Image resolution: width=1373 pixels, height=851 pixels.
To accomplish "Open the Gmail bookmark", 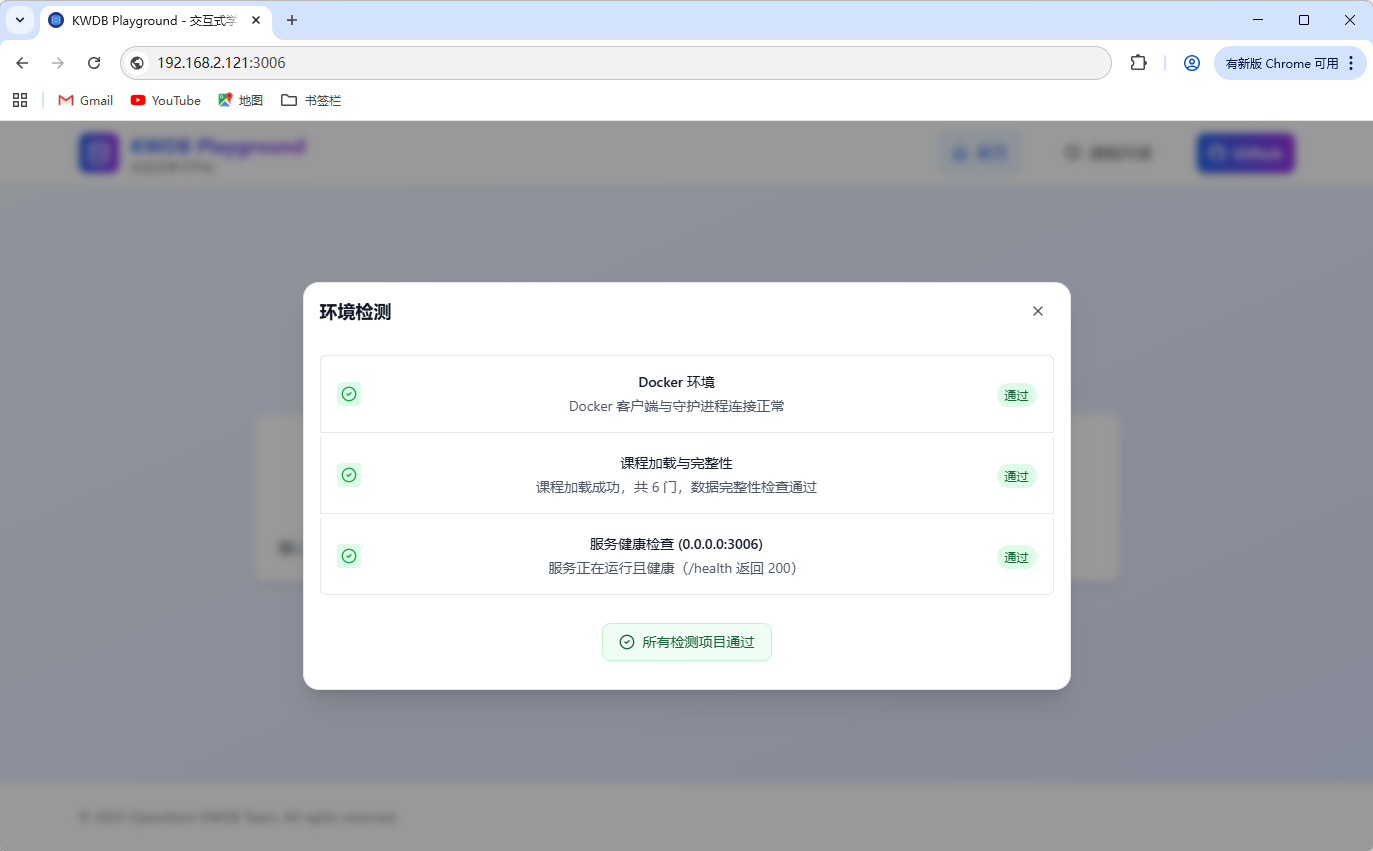I will (x=86, y=100).
